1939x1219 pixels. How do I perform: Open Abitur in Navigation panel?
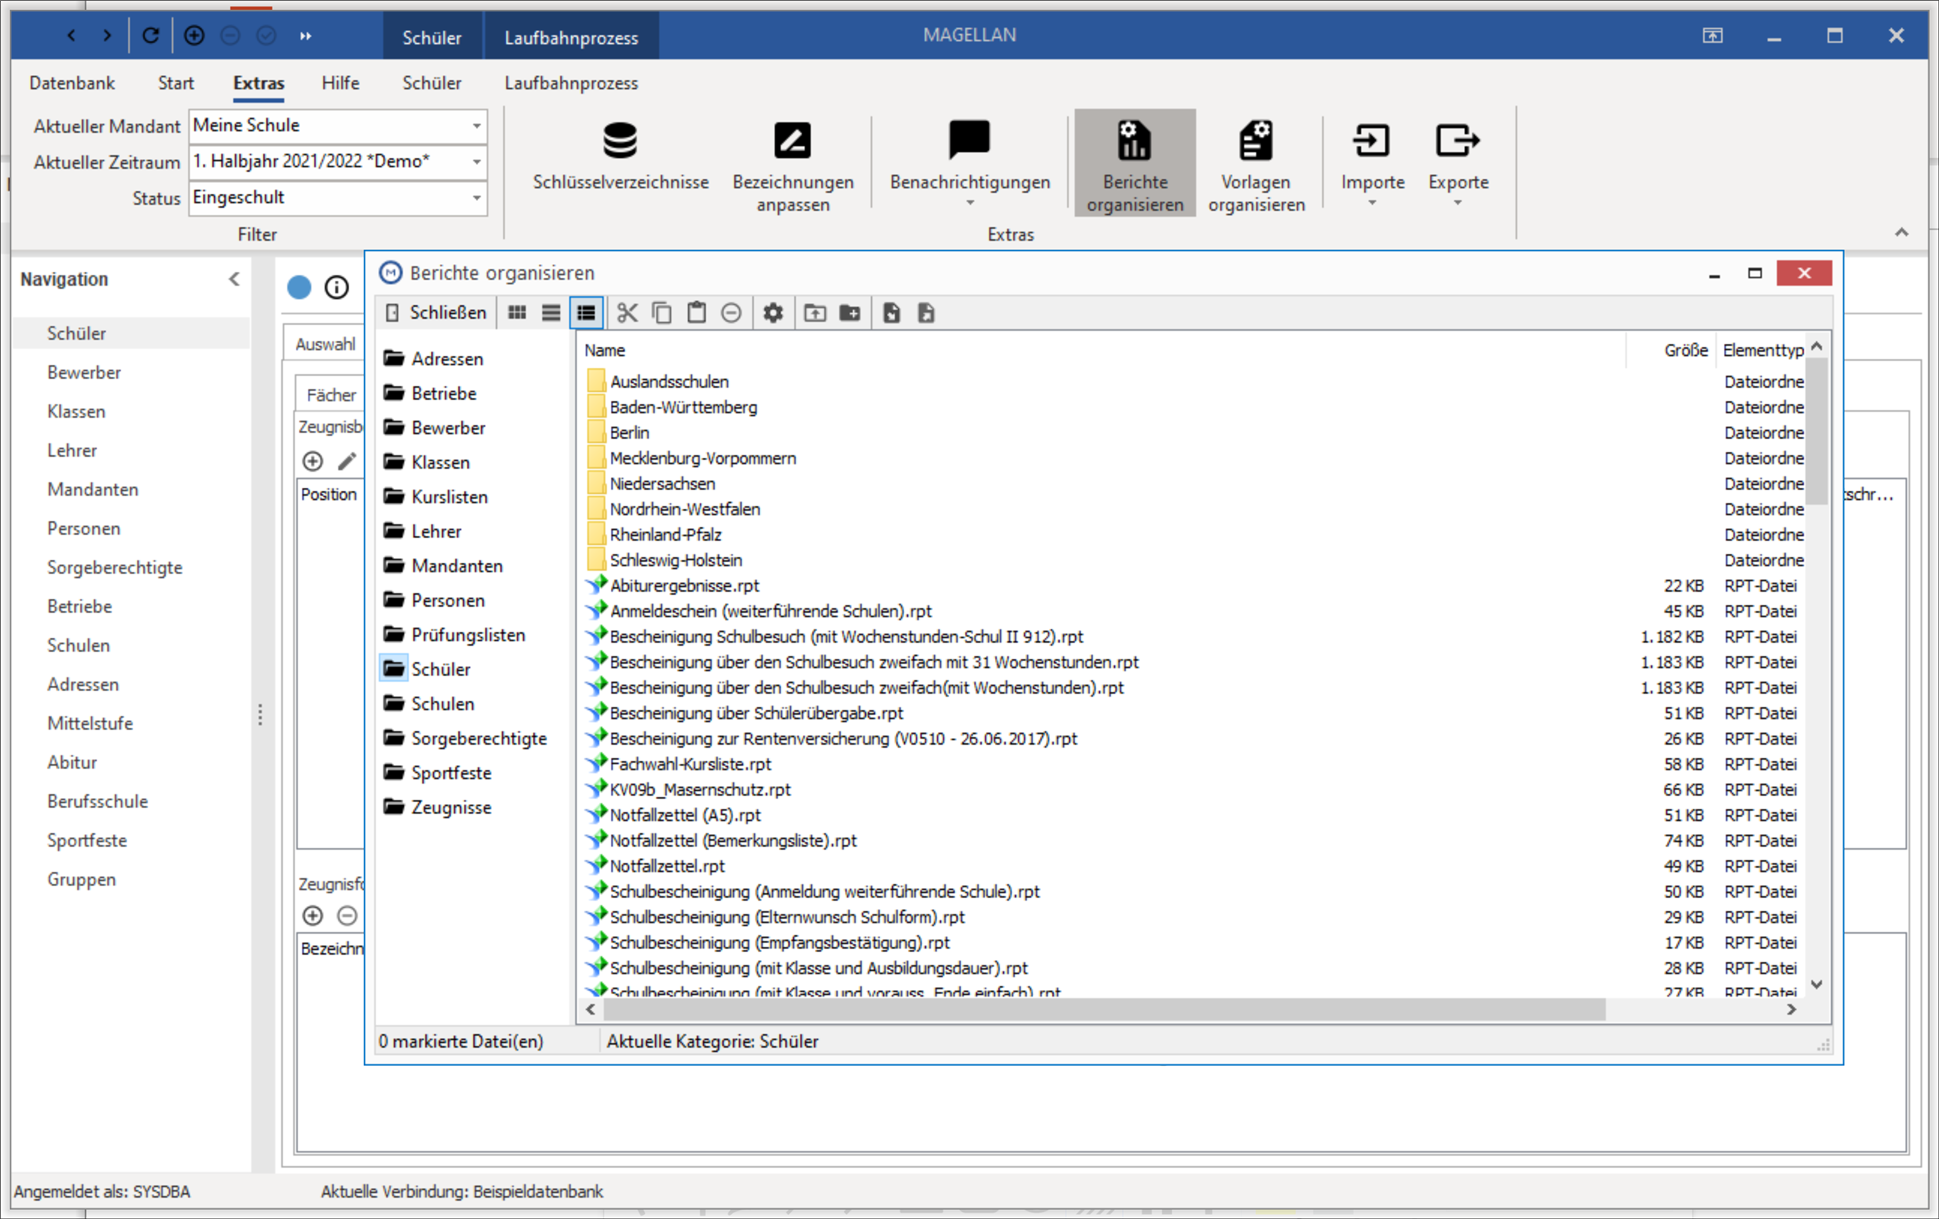pos(72,762)
